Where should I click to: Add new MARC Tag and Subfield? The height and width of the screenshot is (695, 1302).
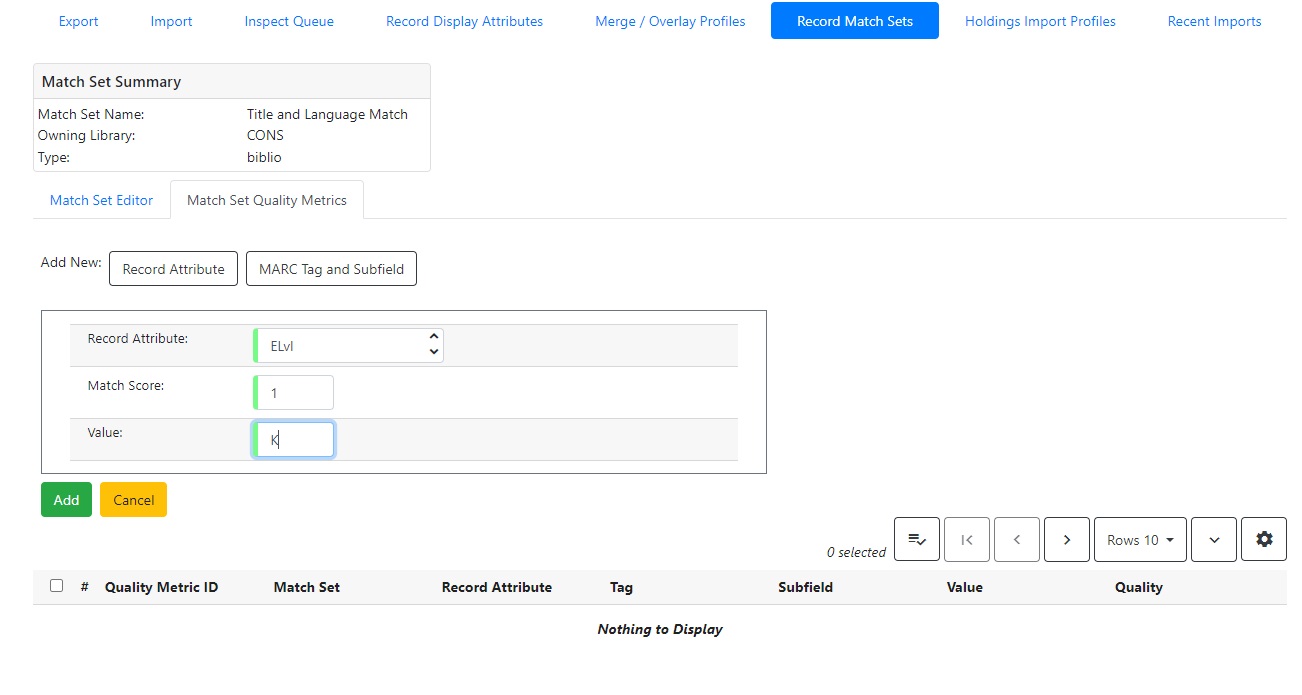(331, 269)
